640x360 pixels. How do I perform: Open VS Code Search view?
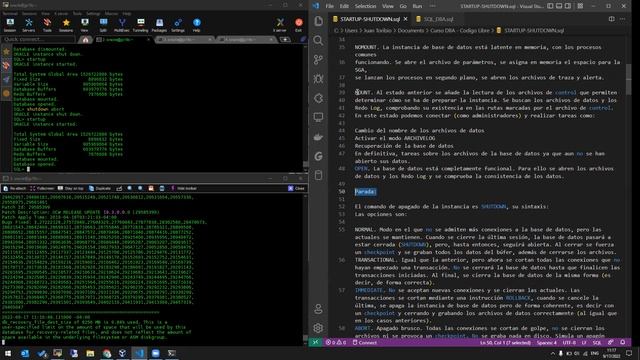318,40
